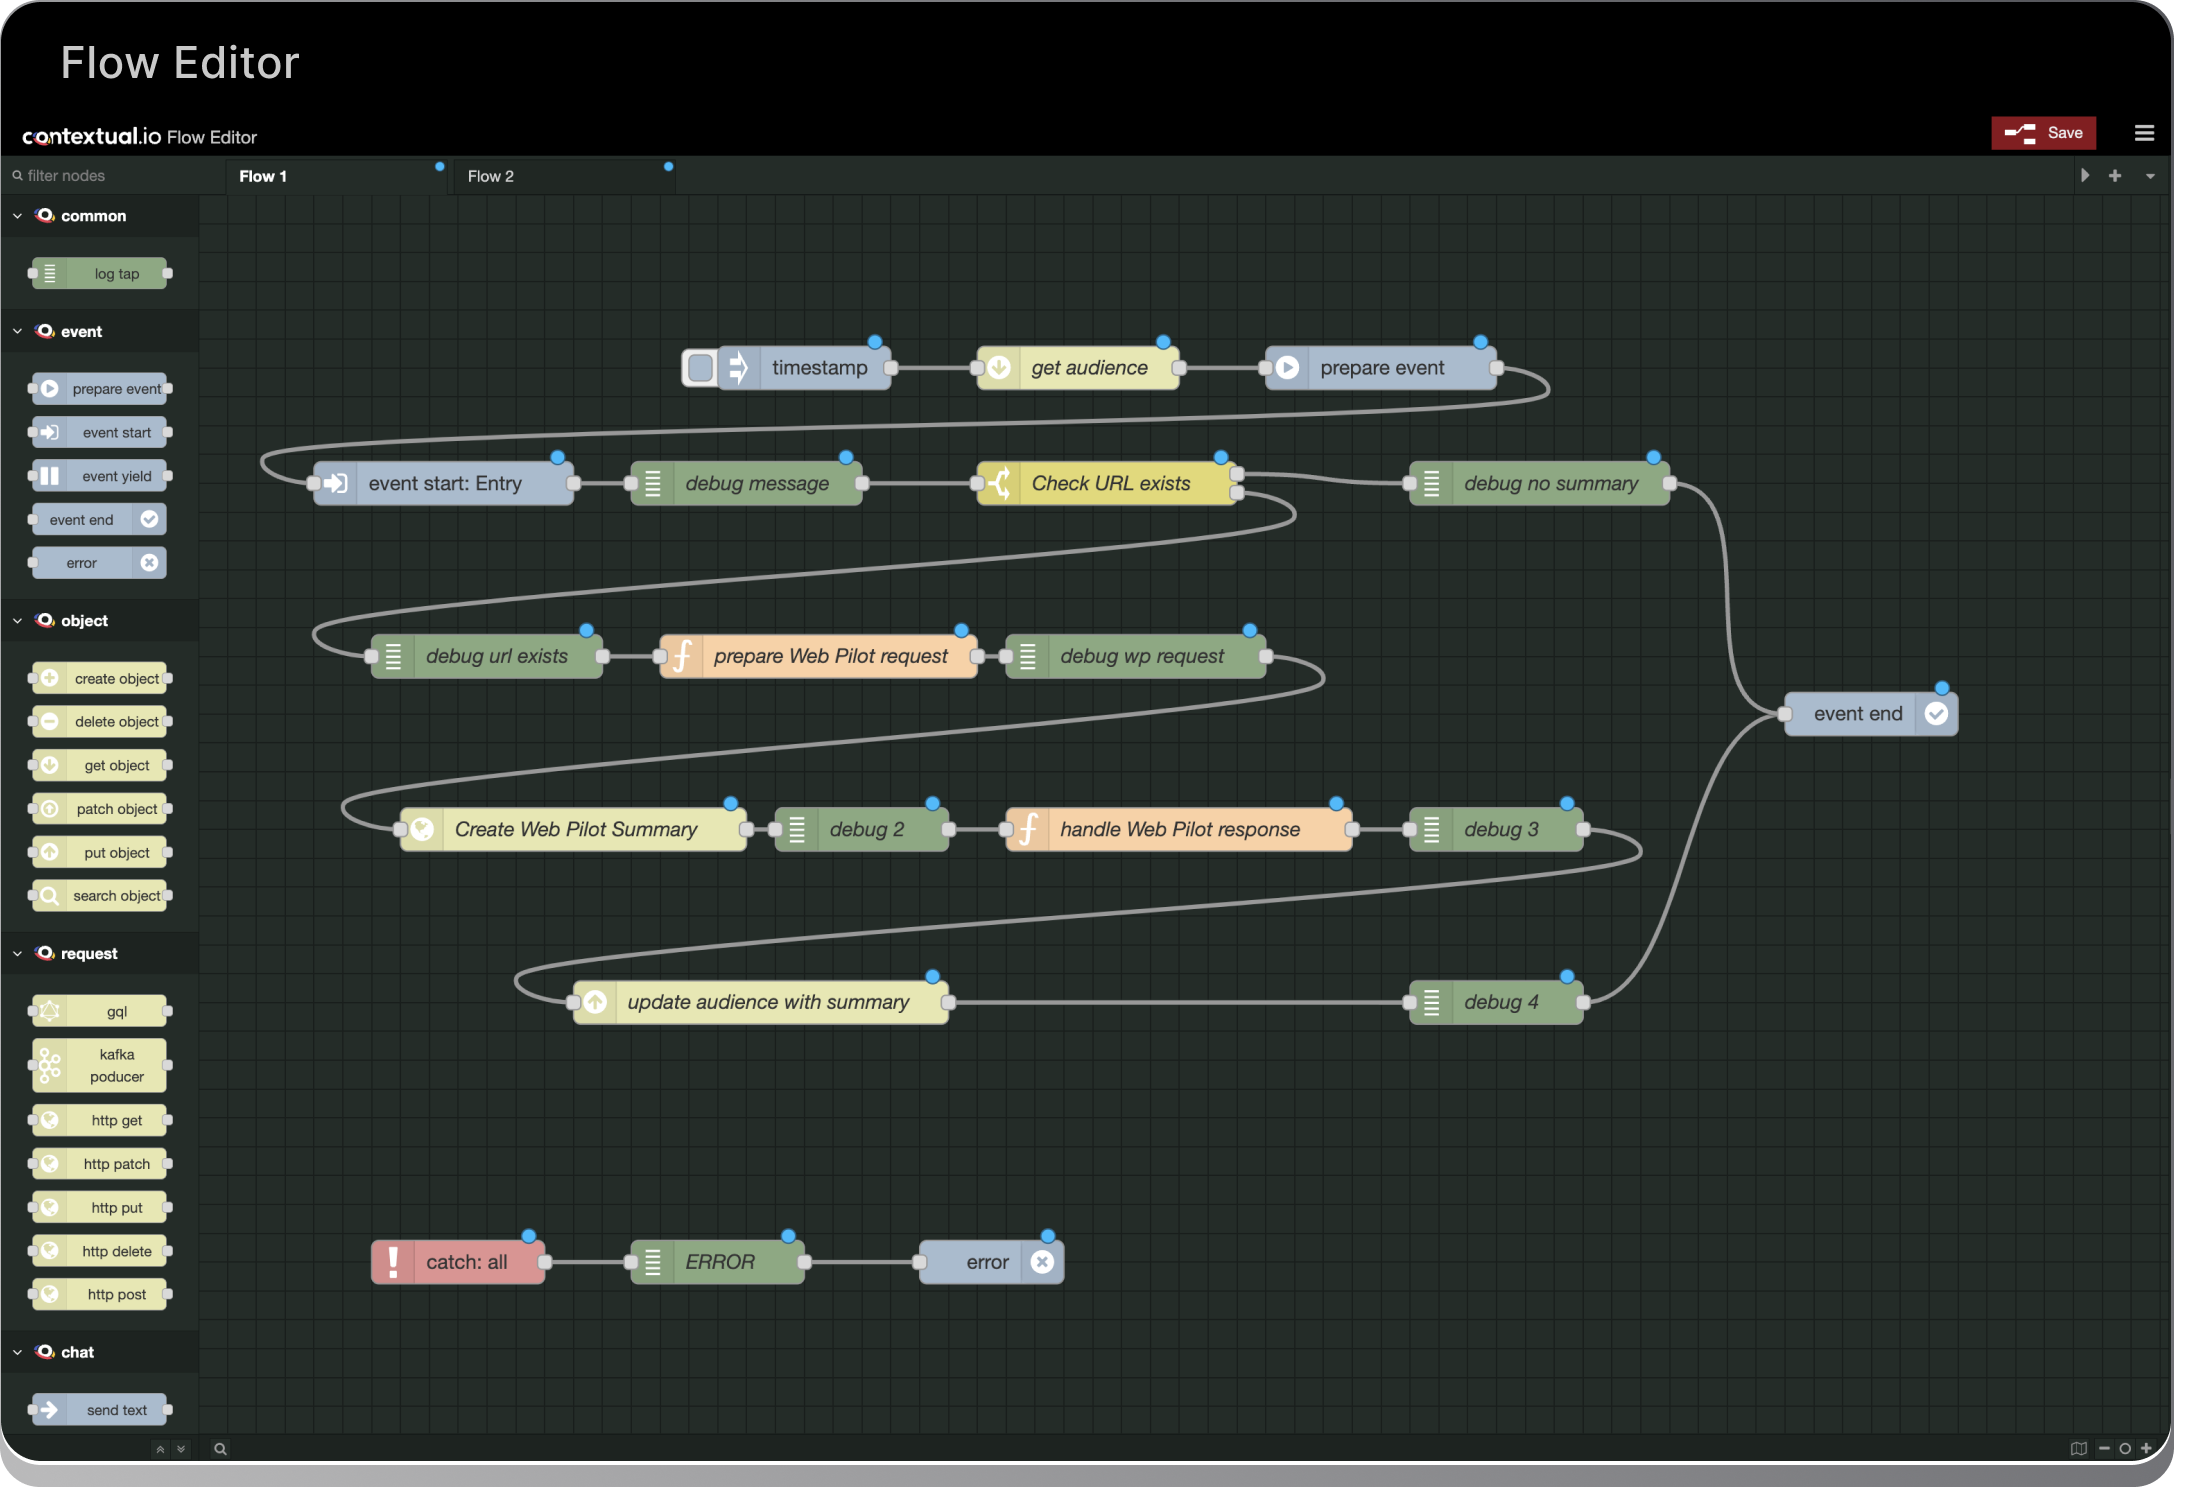The height and width of the screenshot is (1487, 2192).
Task: Switch to the Flow 2 tab
Action: click(x=564, y=176)
